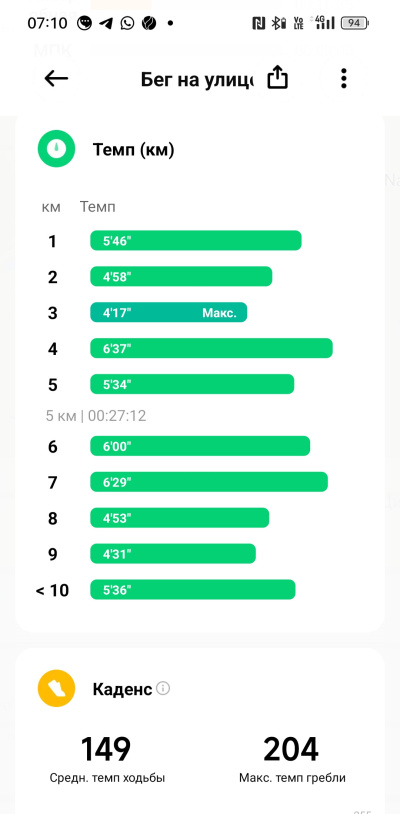400x814 pixels.
Task: Open the share icon in header
Action: tap(277, 78)
